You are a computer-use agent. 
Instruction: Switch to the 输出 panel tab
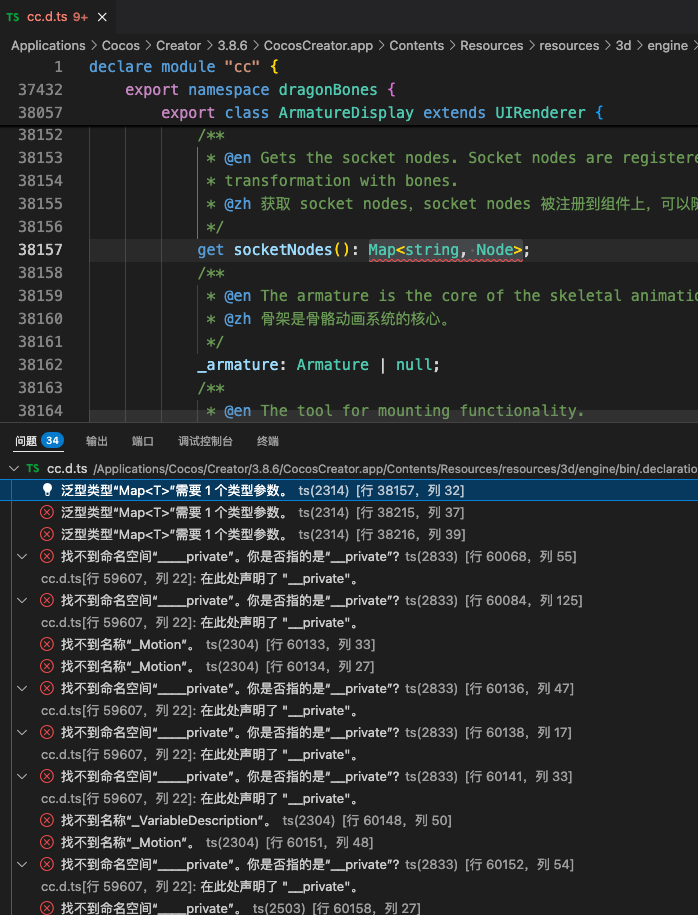[x=97, y=441]
